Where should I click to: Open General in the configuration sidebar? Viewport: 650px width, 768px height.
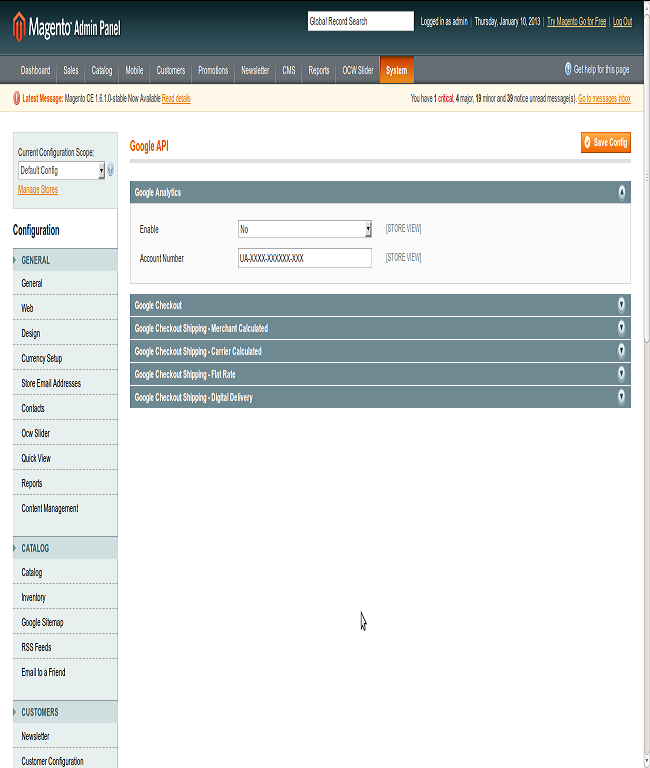pos(65,283)
